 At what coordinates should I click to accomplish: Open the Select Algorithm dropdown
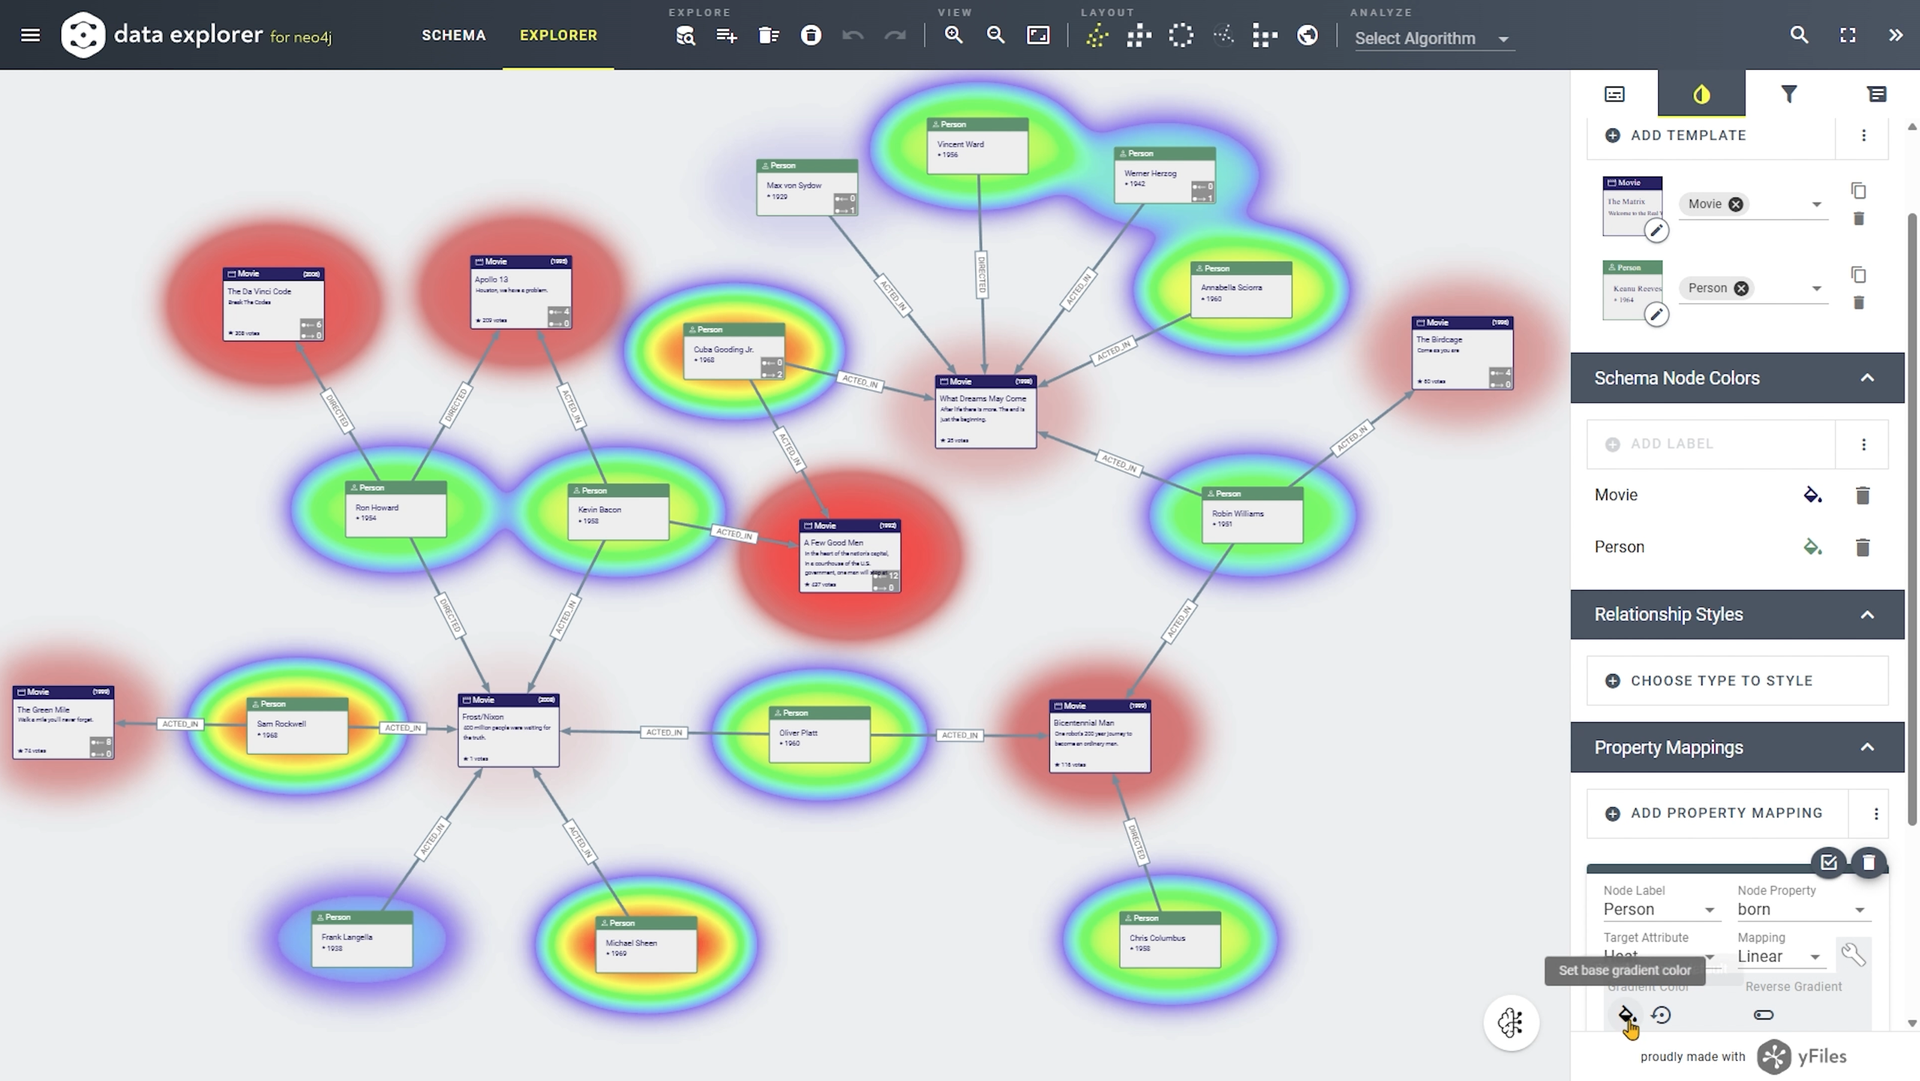(x=1431, y=38)
